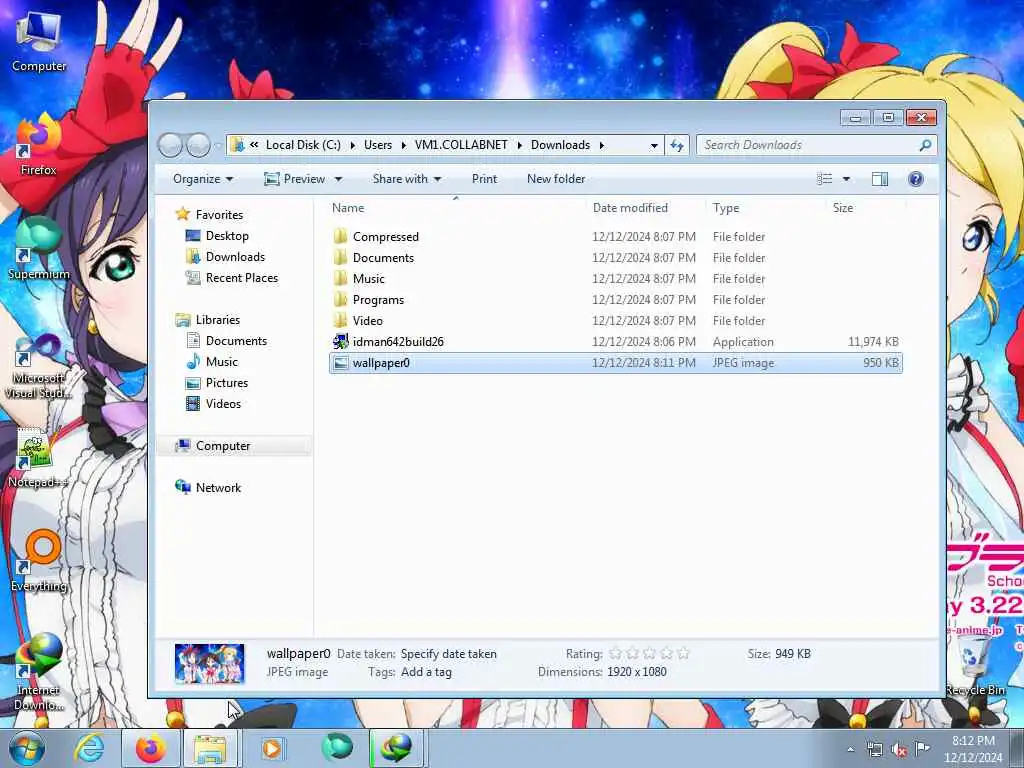
Task: Expand the arrow after Downloads breadcrumb
Action: click(x=601, y=145)
